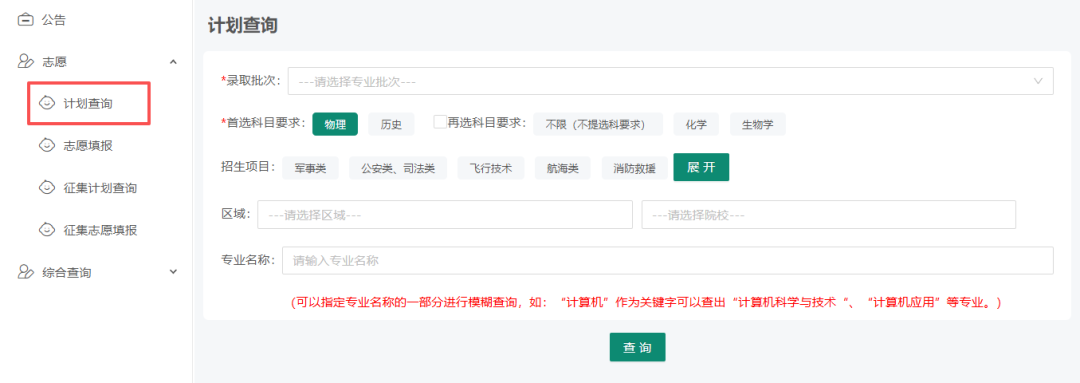The image size is (1080, 383).
Task: Collapse the 志愿 menu with its chevron
Action: pos(173,62)
